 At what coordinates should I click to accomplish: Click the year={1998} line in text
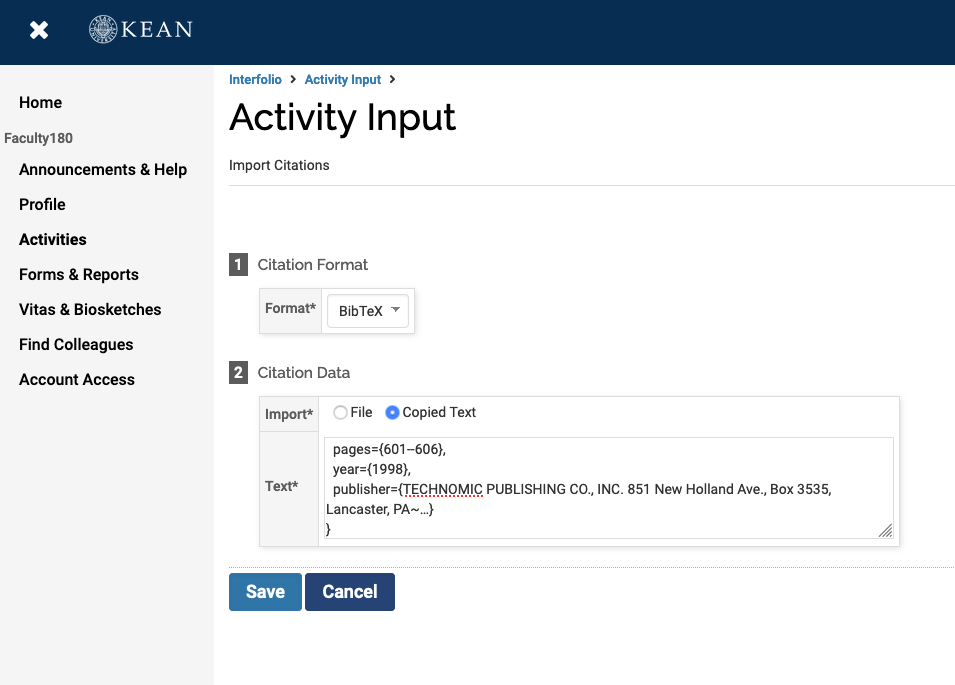pos(372,469)
